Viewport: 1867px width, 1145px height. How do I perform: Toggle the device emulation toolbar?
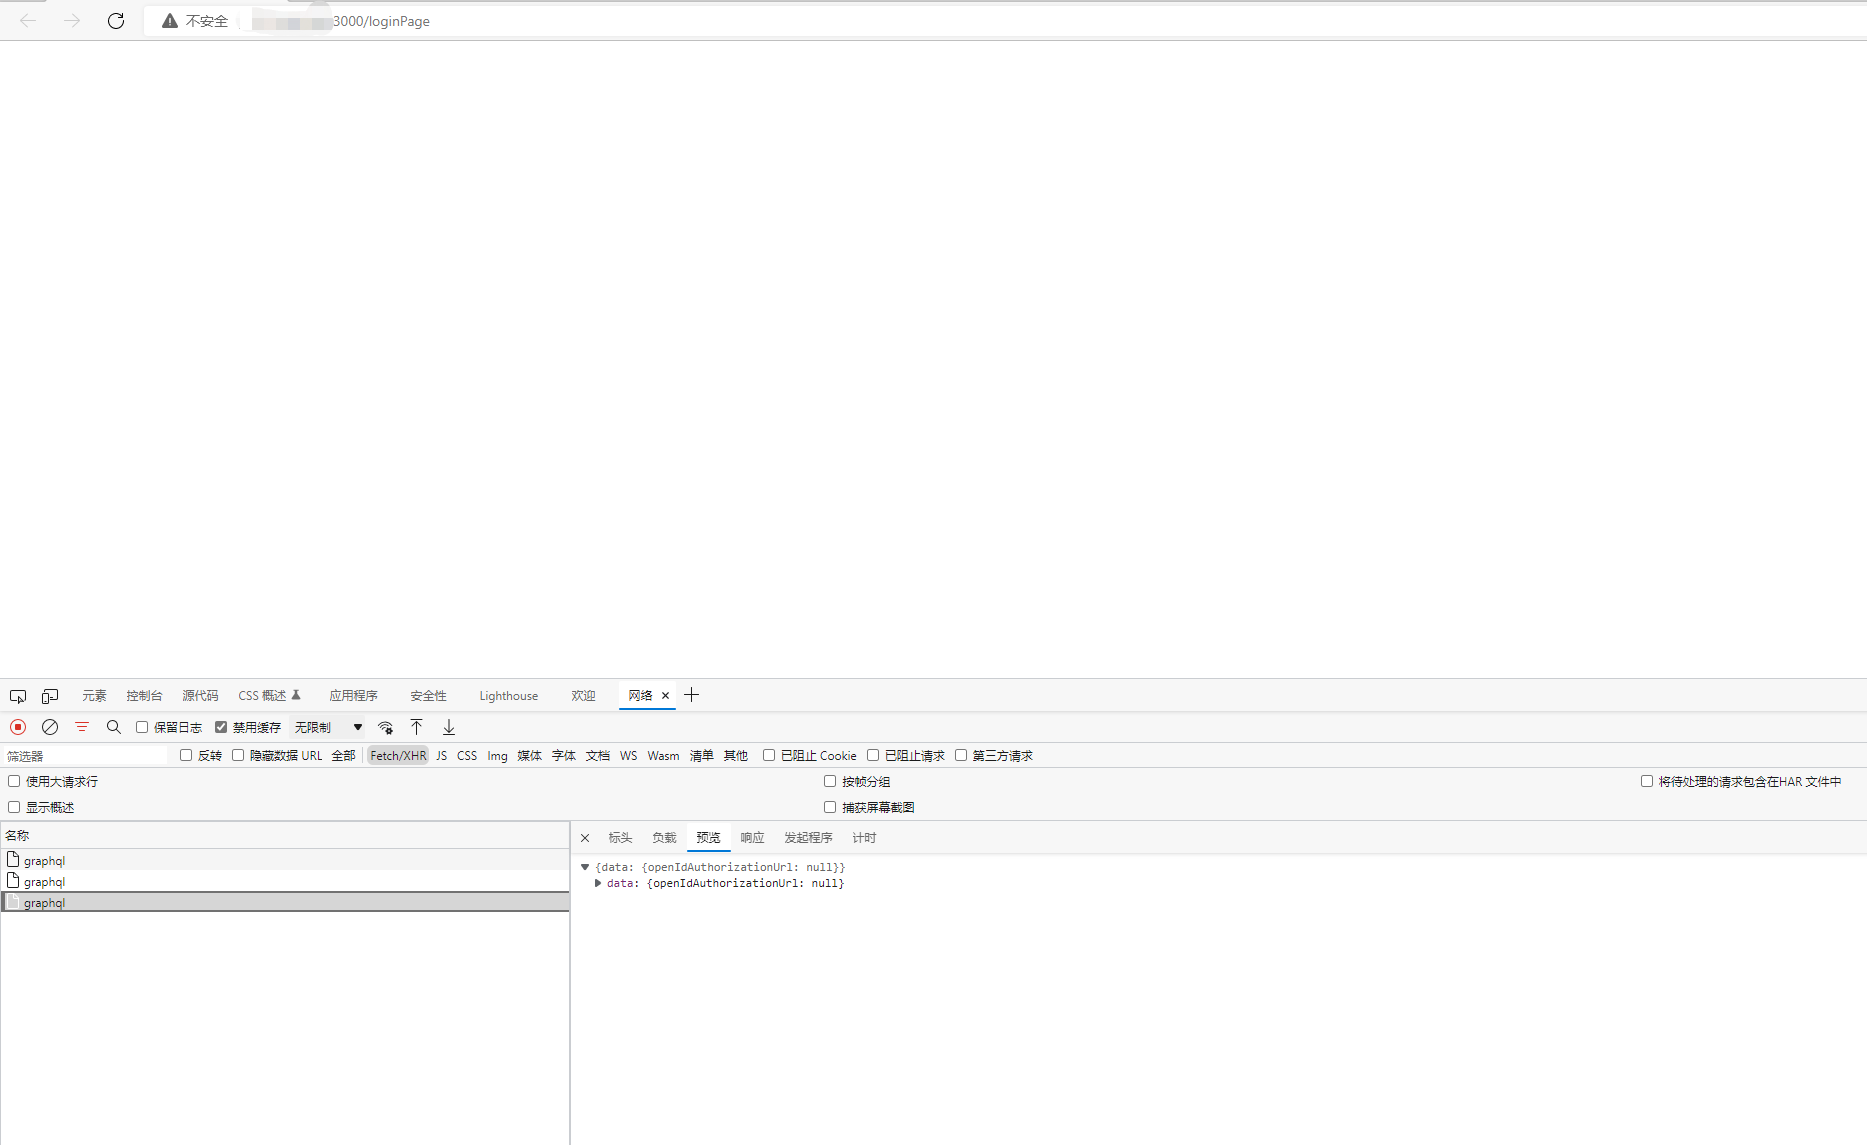click(x=50, y=695)
